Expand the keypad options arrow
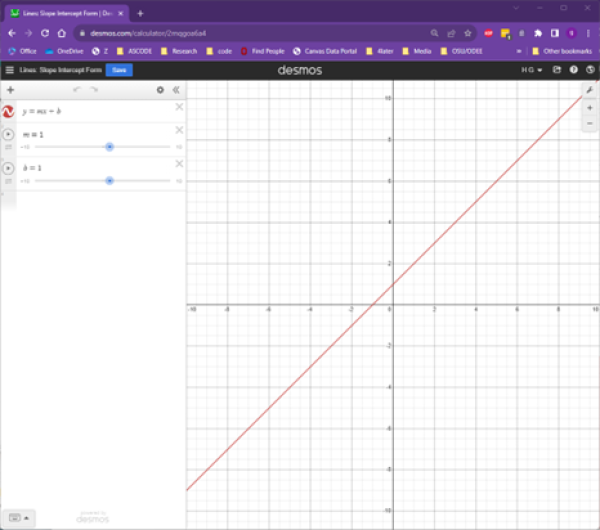This screenshot has height=530, width=600. 26,518
